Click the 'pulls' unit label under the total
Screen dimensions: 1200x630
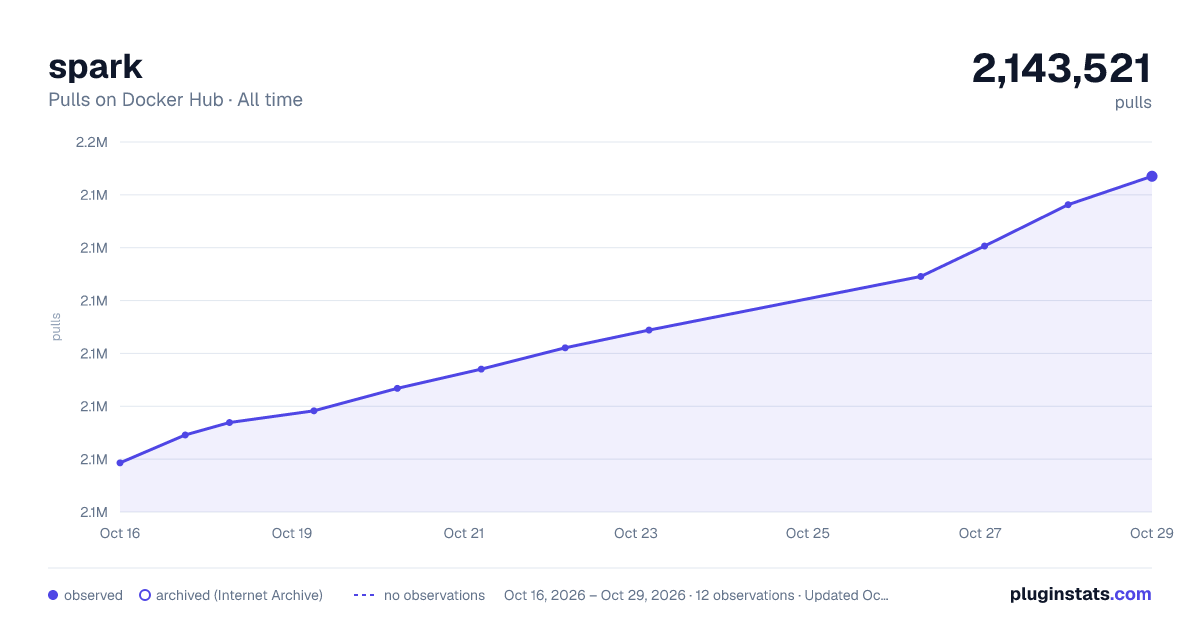1133,103
